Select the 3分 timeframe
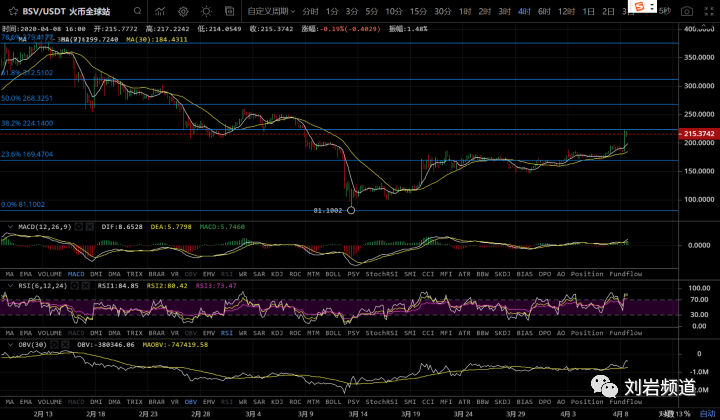720x420 pixels. point(352,11)
